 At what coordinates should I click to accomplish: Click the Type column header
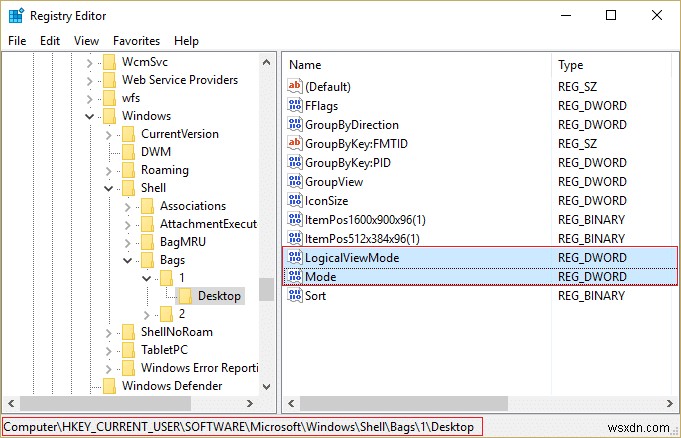(571, 64)
